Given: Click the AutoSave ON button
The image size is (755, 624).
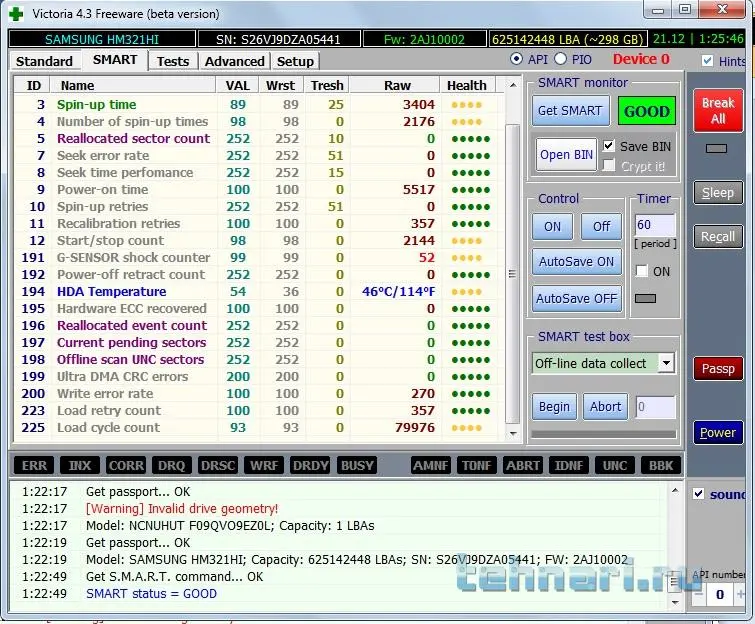Looking at the screenshot, I should coord(576,262).
